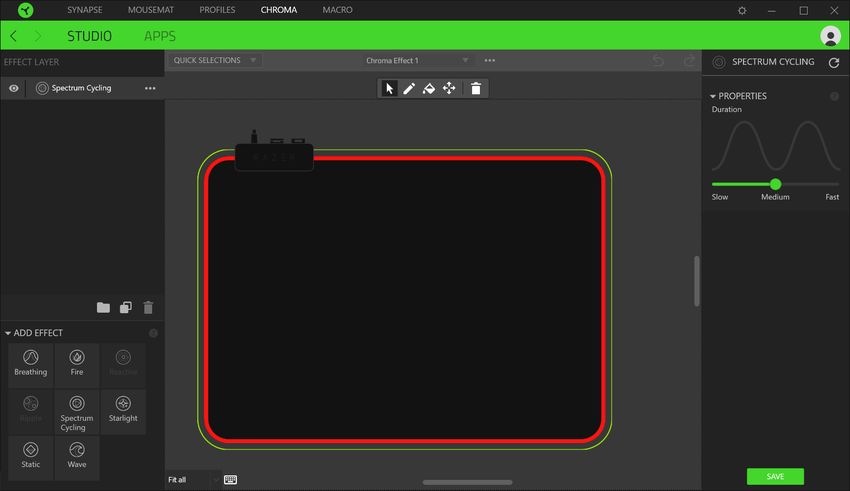Click the Save button
Screen dimensions: 850x491
(x=775, y=476)
